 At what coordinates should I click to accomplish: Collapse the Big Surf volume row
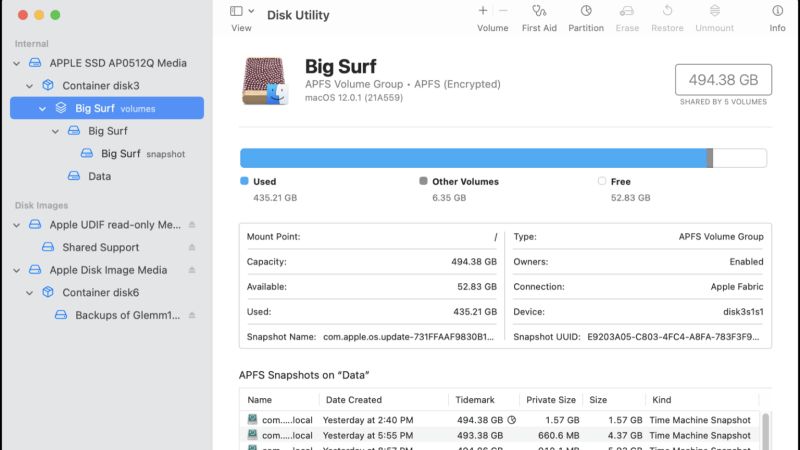tap(55, 131)
